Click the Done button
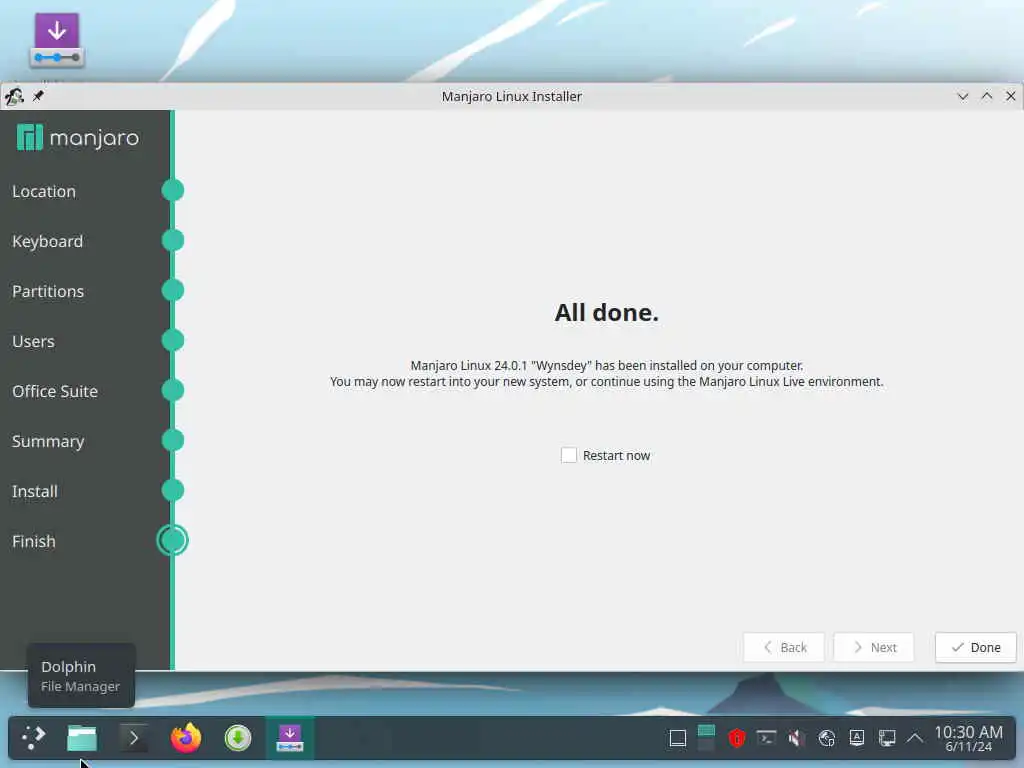Screen dimensions: 1024x768 click(x=976, y=647)
